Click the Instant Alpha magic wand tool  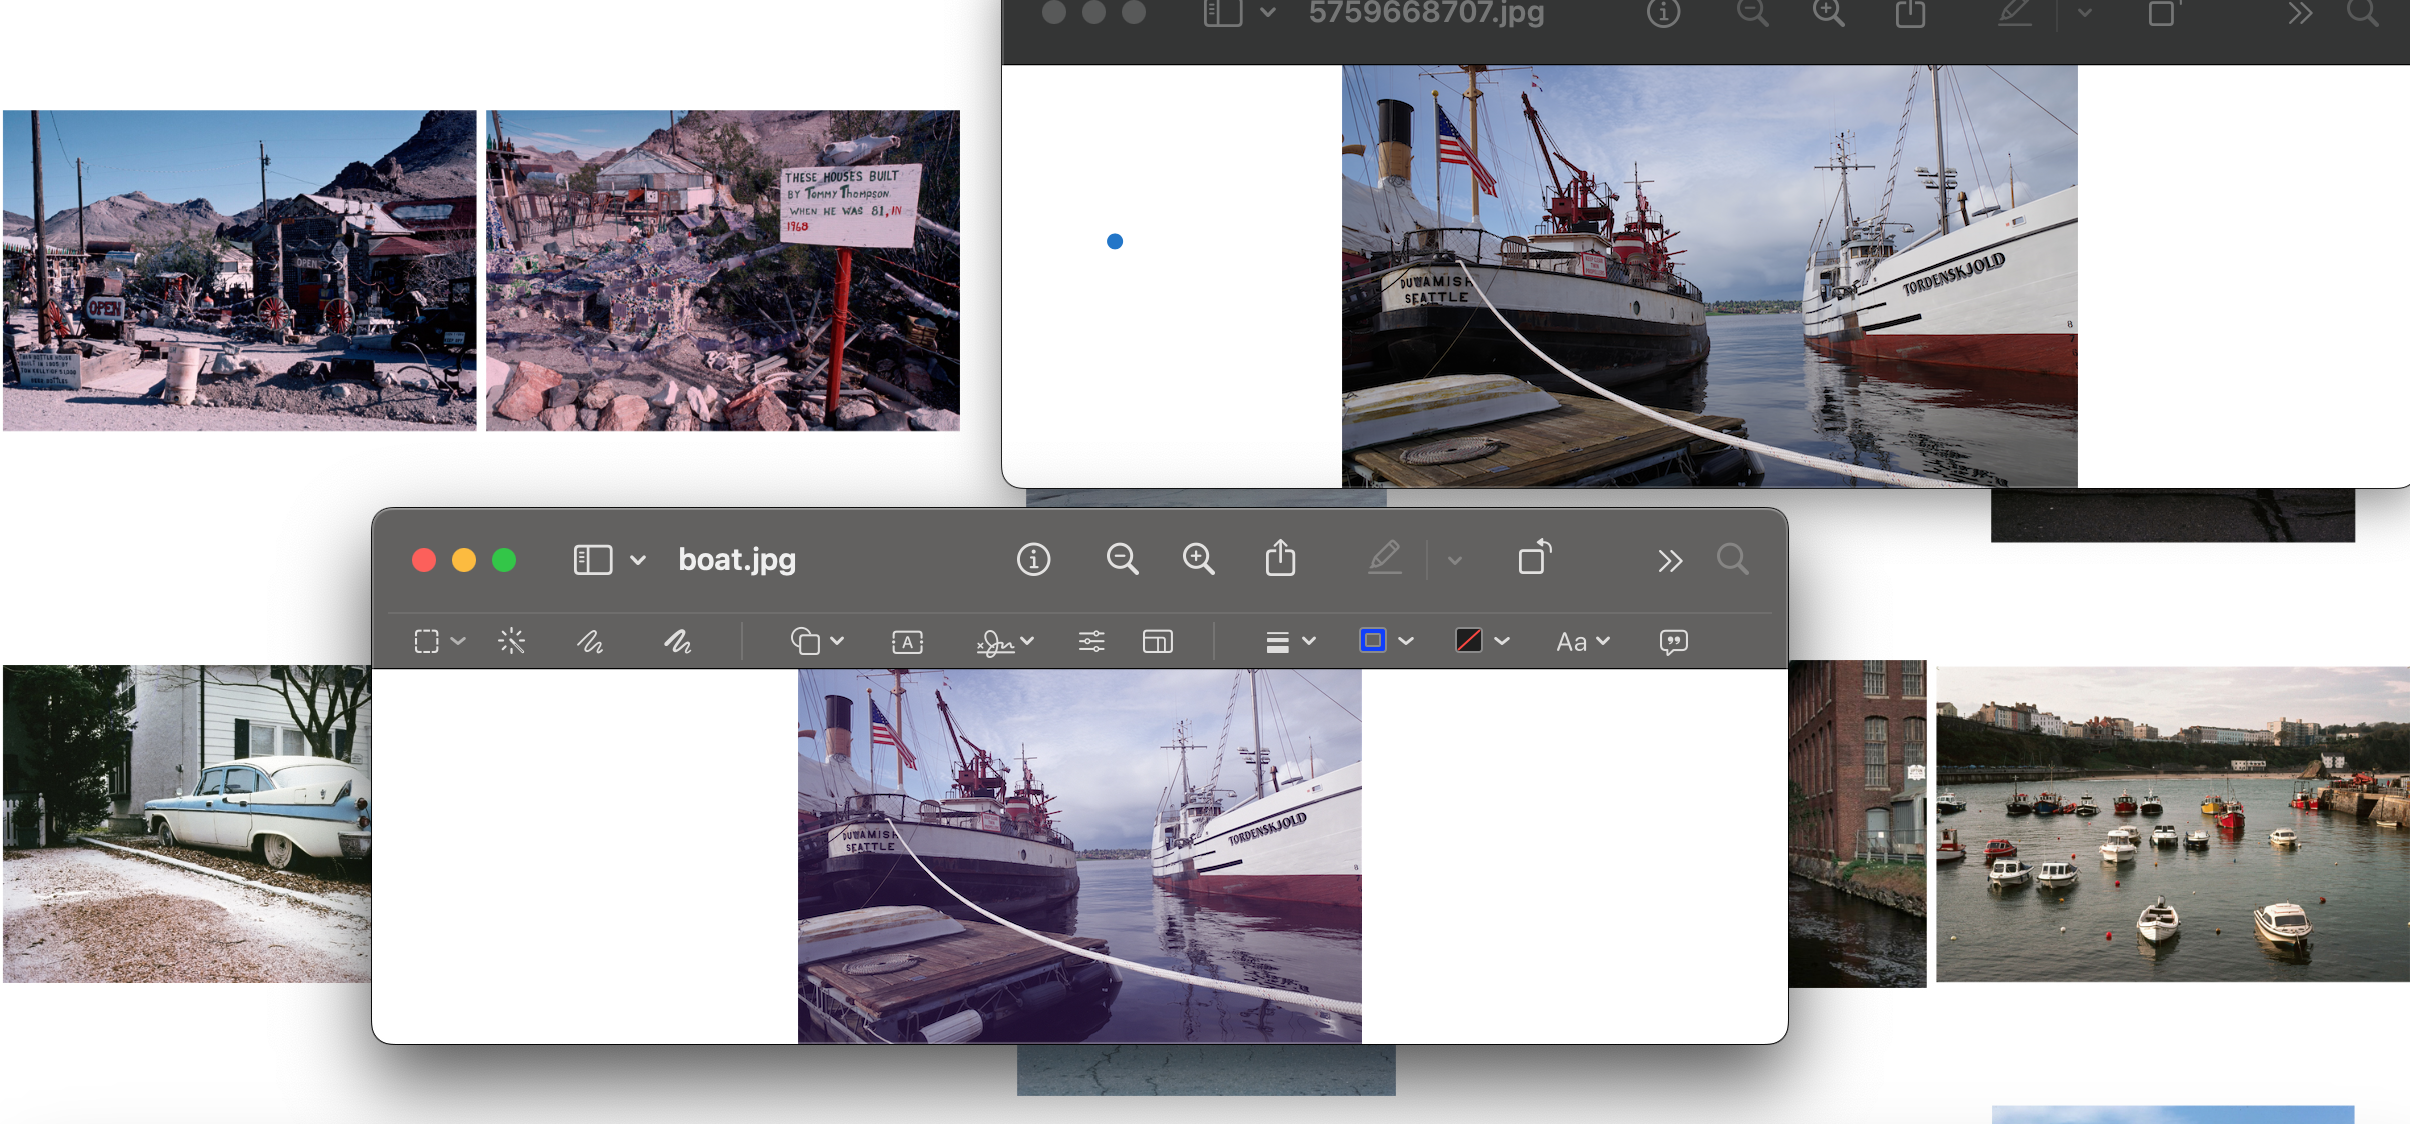coord(511,641)
